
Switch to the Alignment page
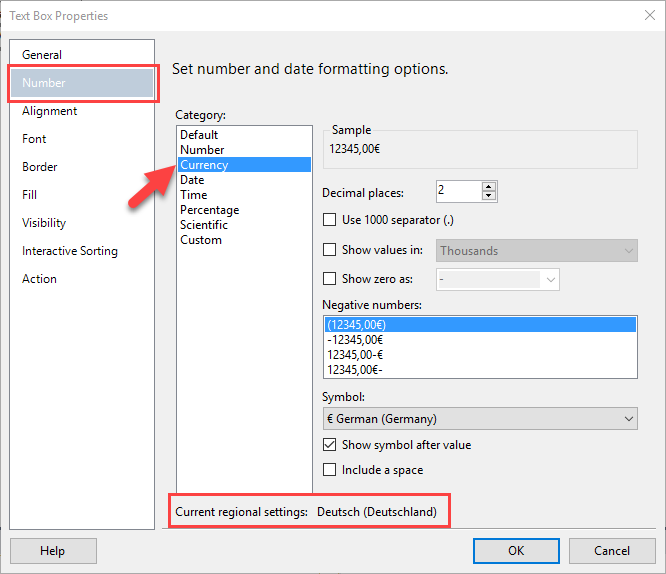pos(49,111)
